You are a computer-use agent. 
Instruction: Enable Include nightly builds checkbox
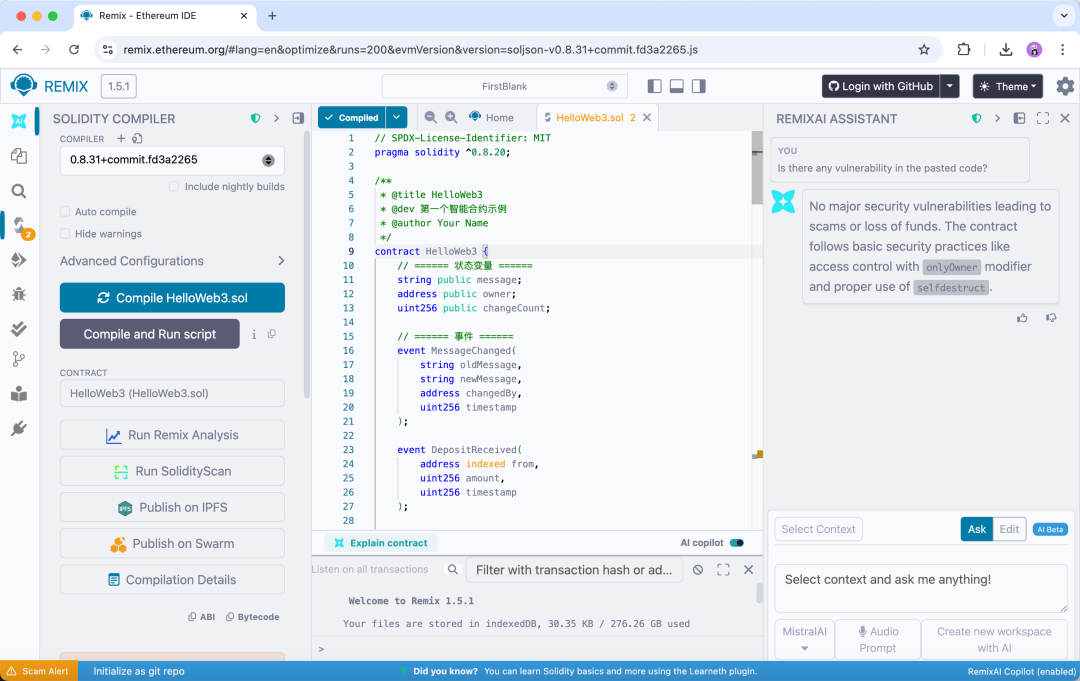174,187
